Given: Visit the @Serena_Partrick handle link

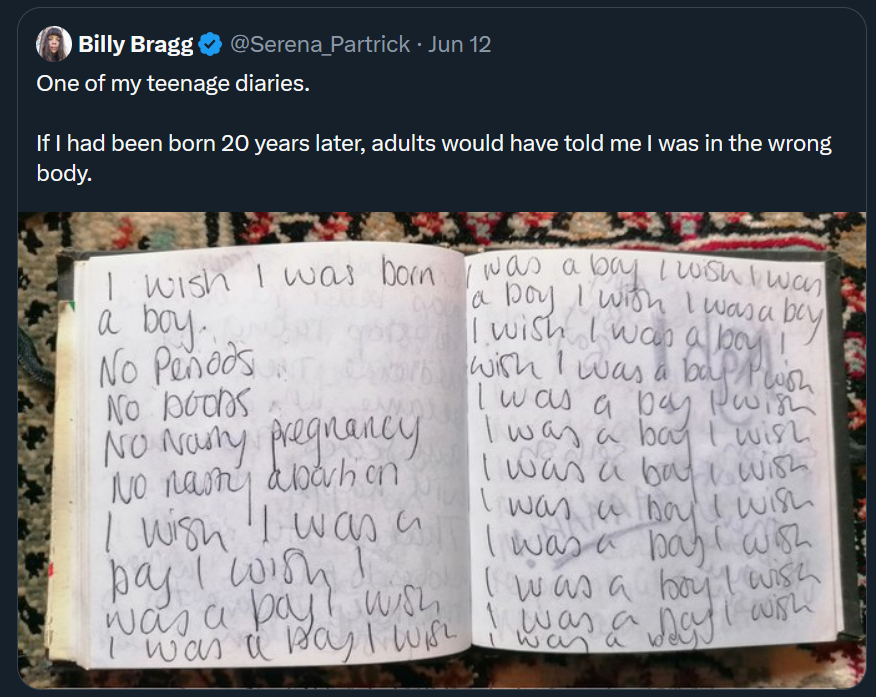Looking at the screenshot, I should 320,44.
